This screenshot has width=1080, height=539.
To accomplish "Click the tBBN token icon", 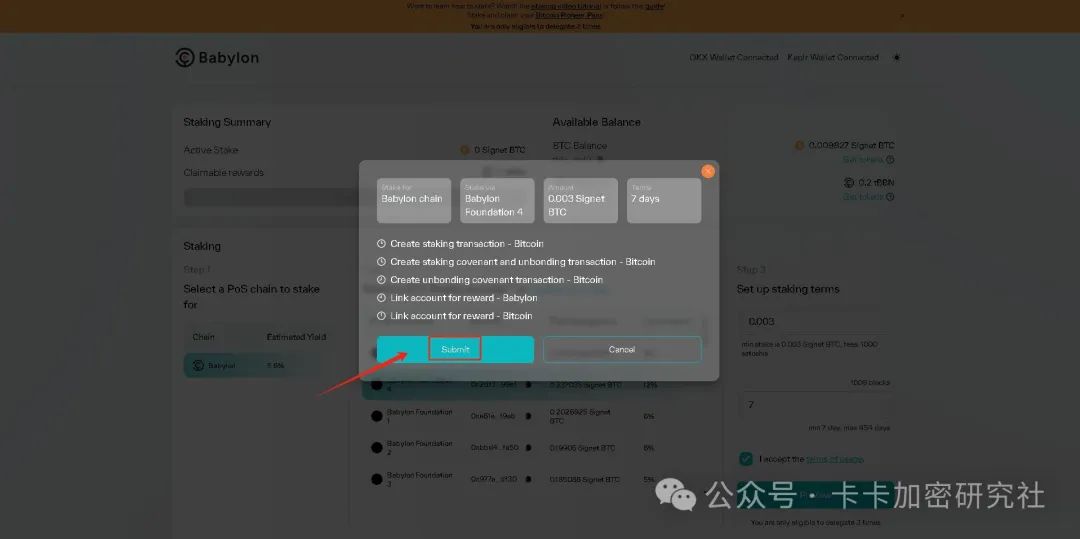I will point(849,183).
